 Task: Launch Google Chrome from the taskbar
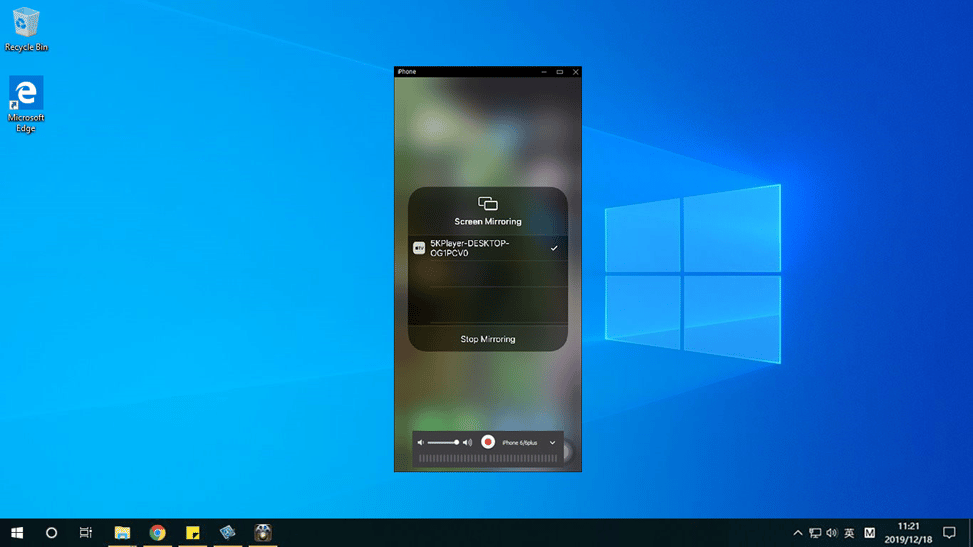(157, 533)
